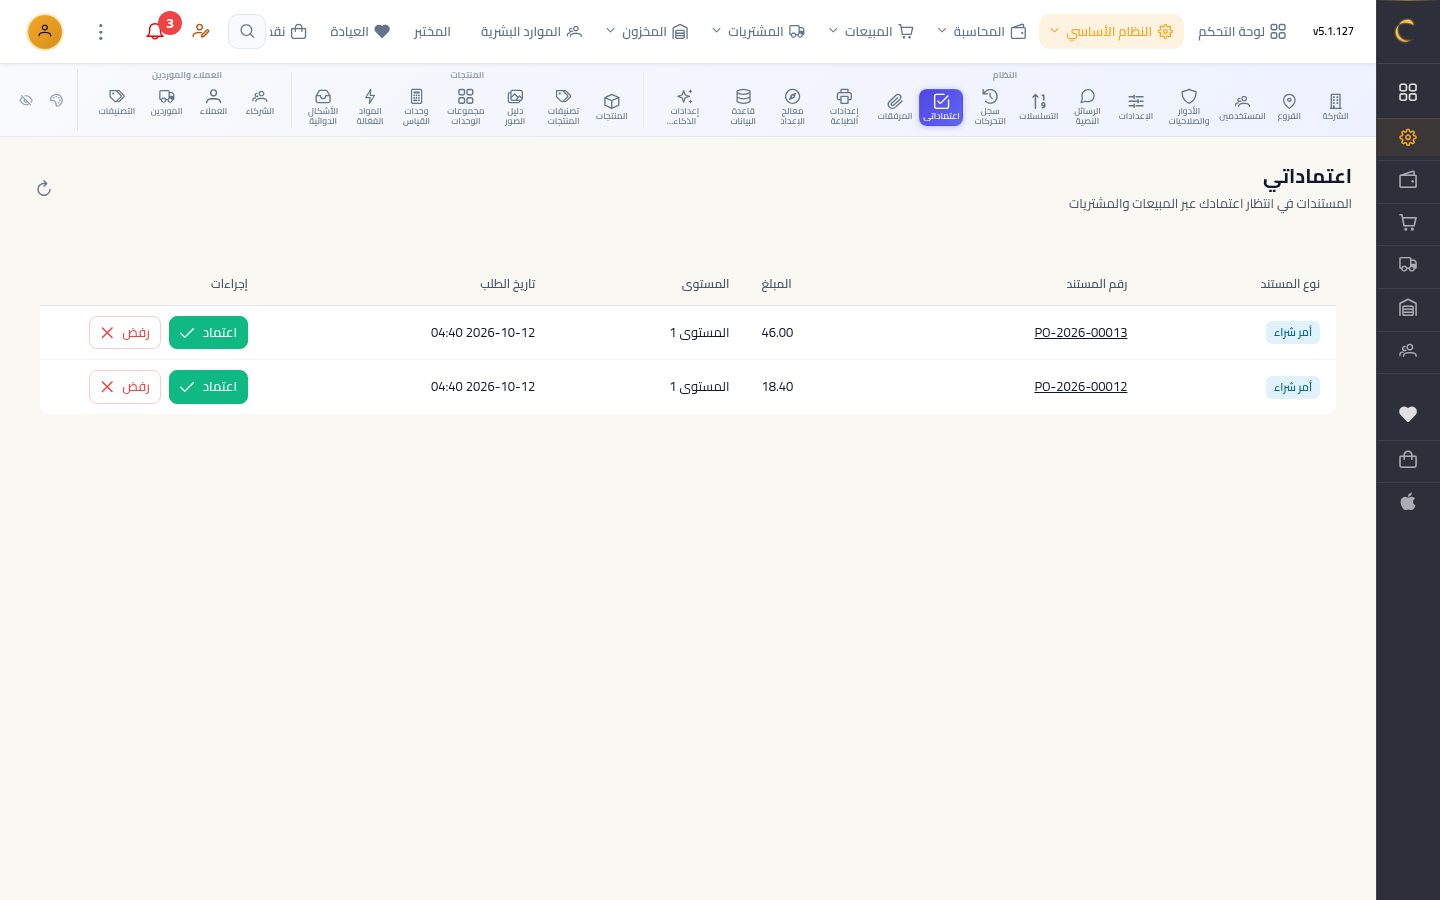
Task: Open الموارد البشرية (HR) menu item
Action: [531, 31]
